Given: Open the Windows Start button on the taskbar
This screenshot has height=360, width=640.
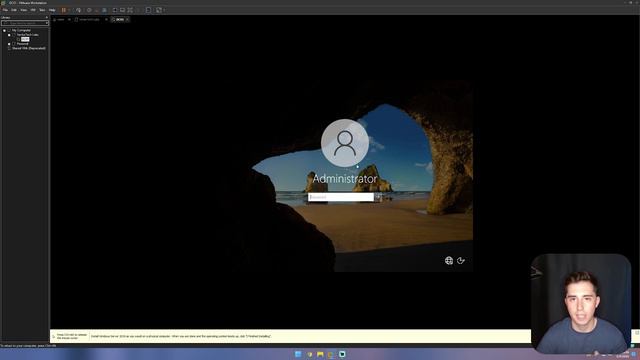Looking at the screenshot, I should (x=298, y=354).
